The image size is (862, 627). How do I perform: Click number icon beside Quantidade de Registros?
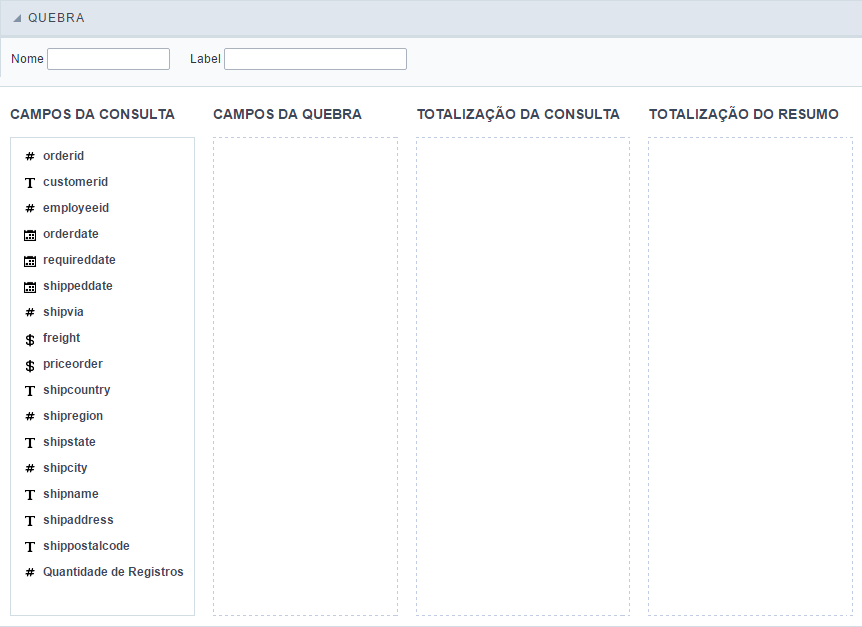click(x=30, y=573)
